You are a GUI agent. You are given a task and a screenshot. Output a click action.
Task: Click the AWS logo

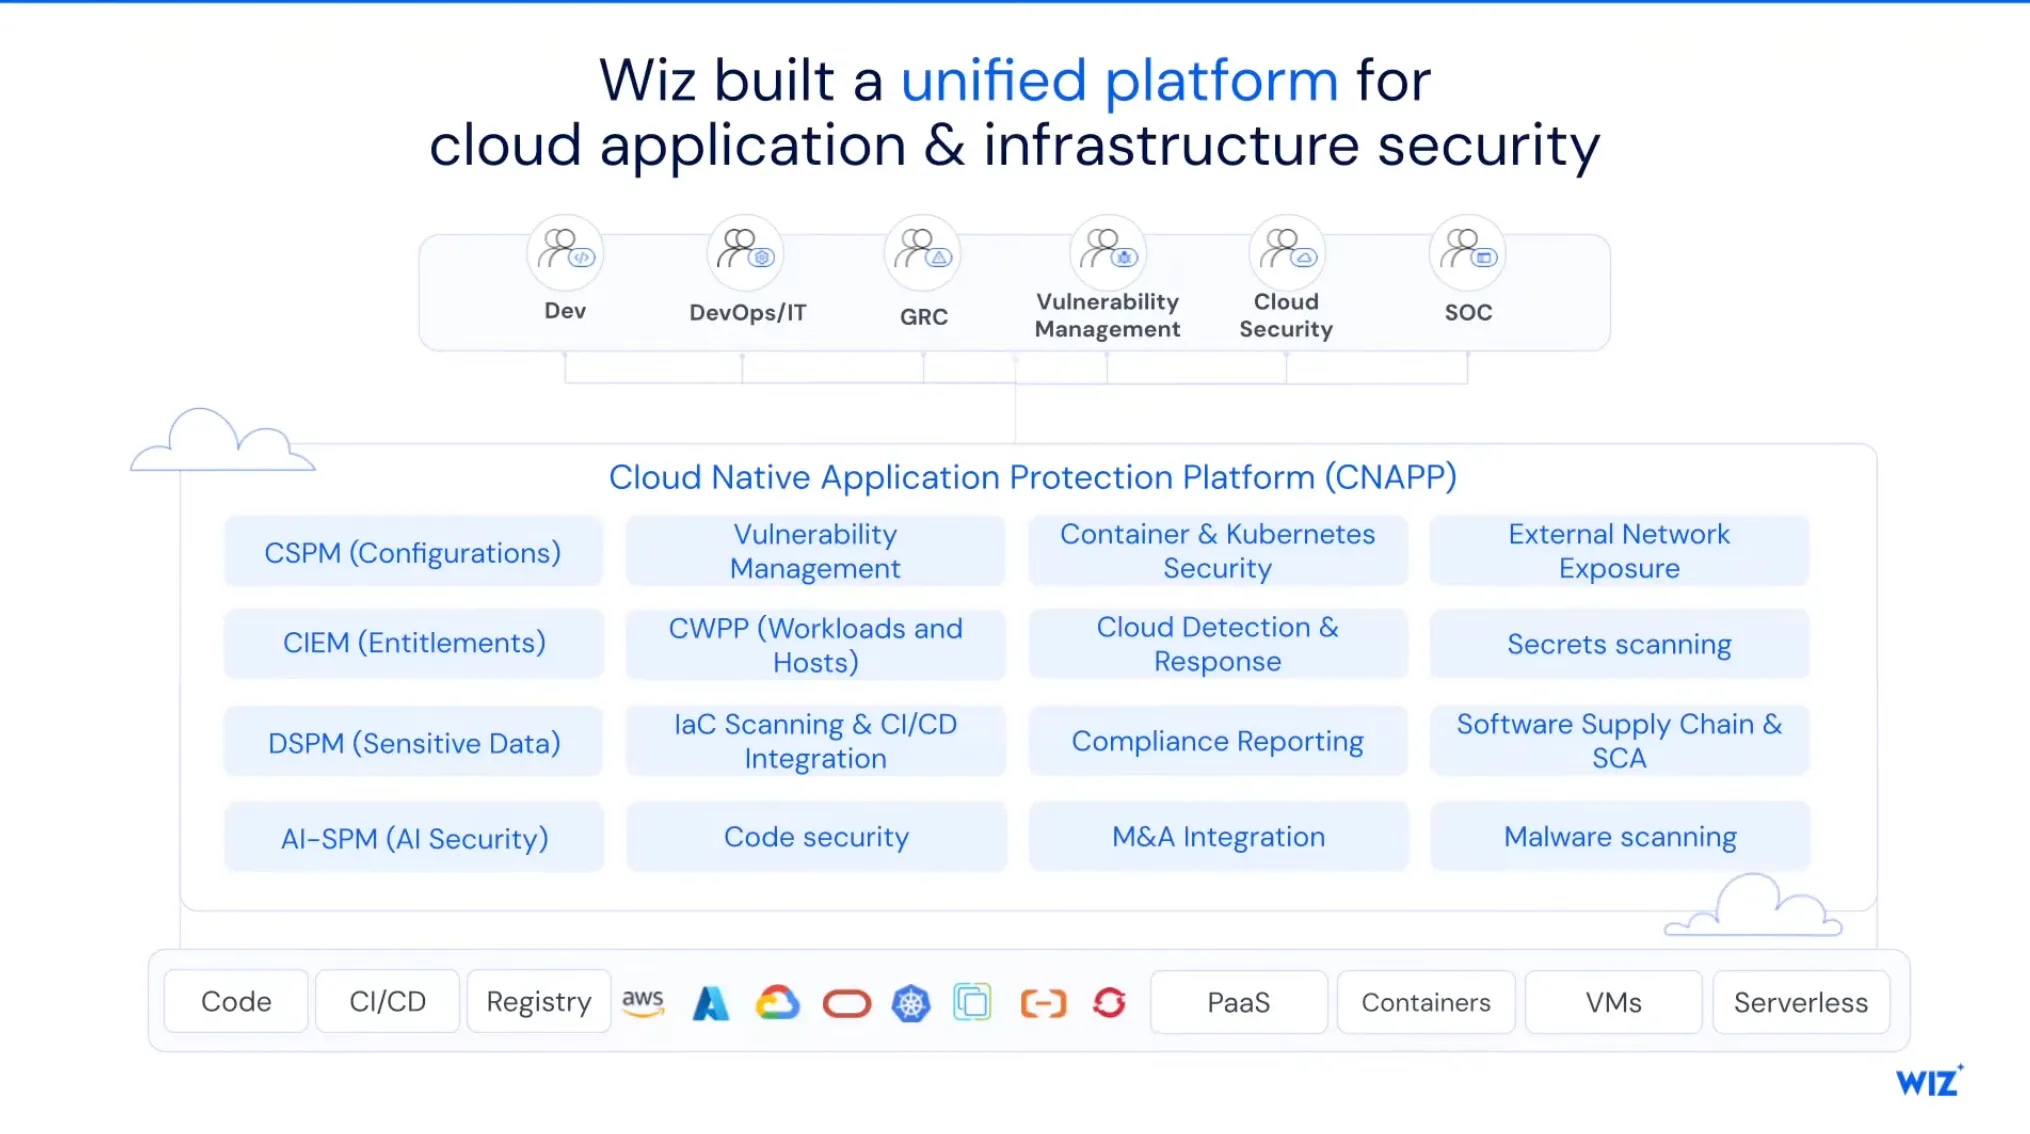click(x=643, y=1002)
